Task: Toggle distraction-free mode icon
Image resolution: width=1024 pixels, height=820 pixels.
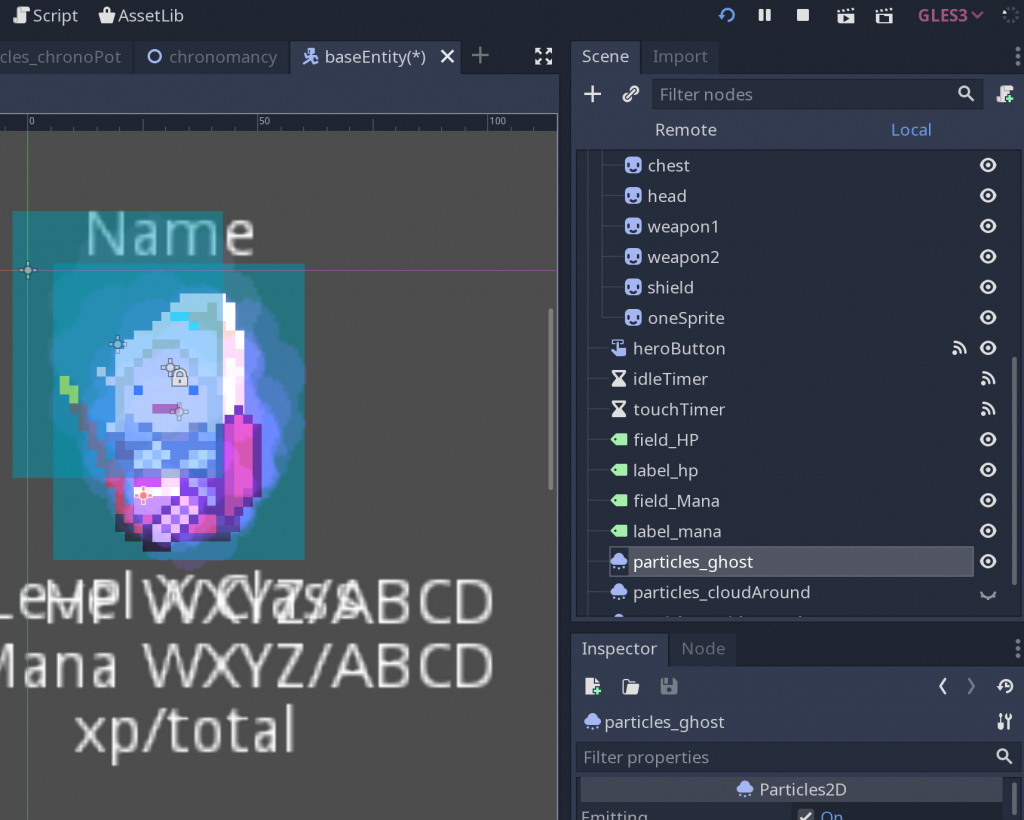Action: [x=543, y=56]
